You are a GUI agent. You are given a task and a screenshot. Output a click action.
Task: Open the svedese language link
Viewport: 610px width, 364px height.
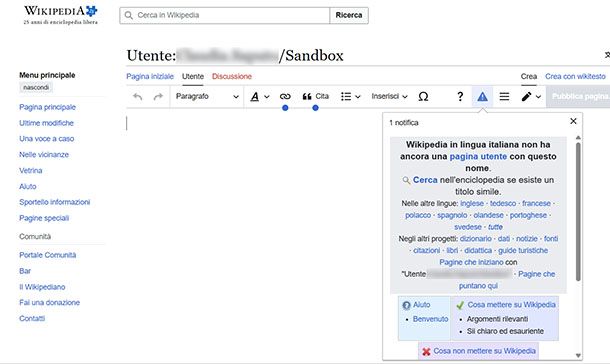(468, 227)
